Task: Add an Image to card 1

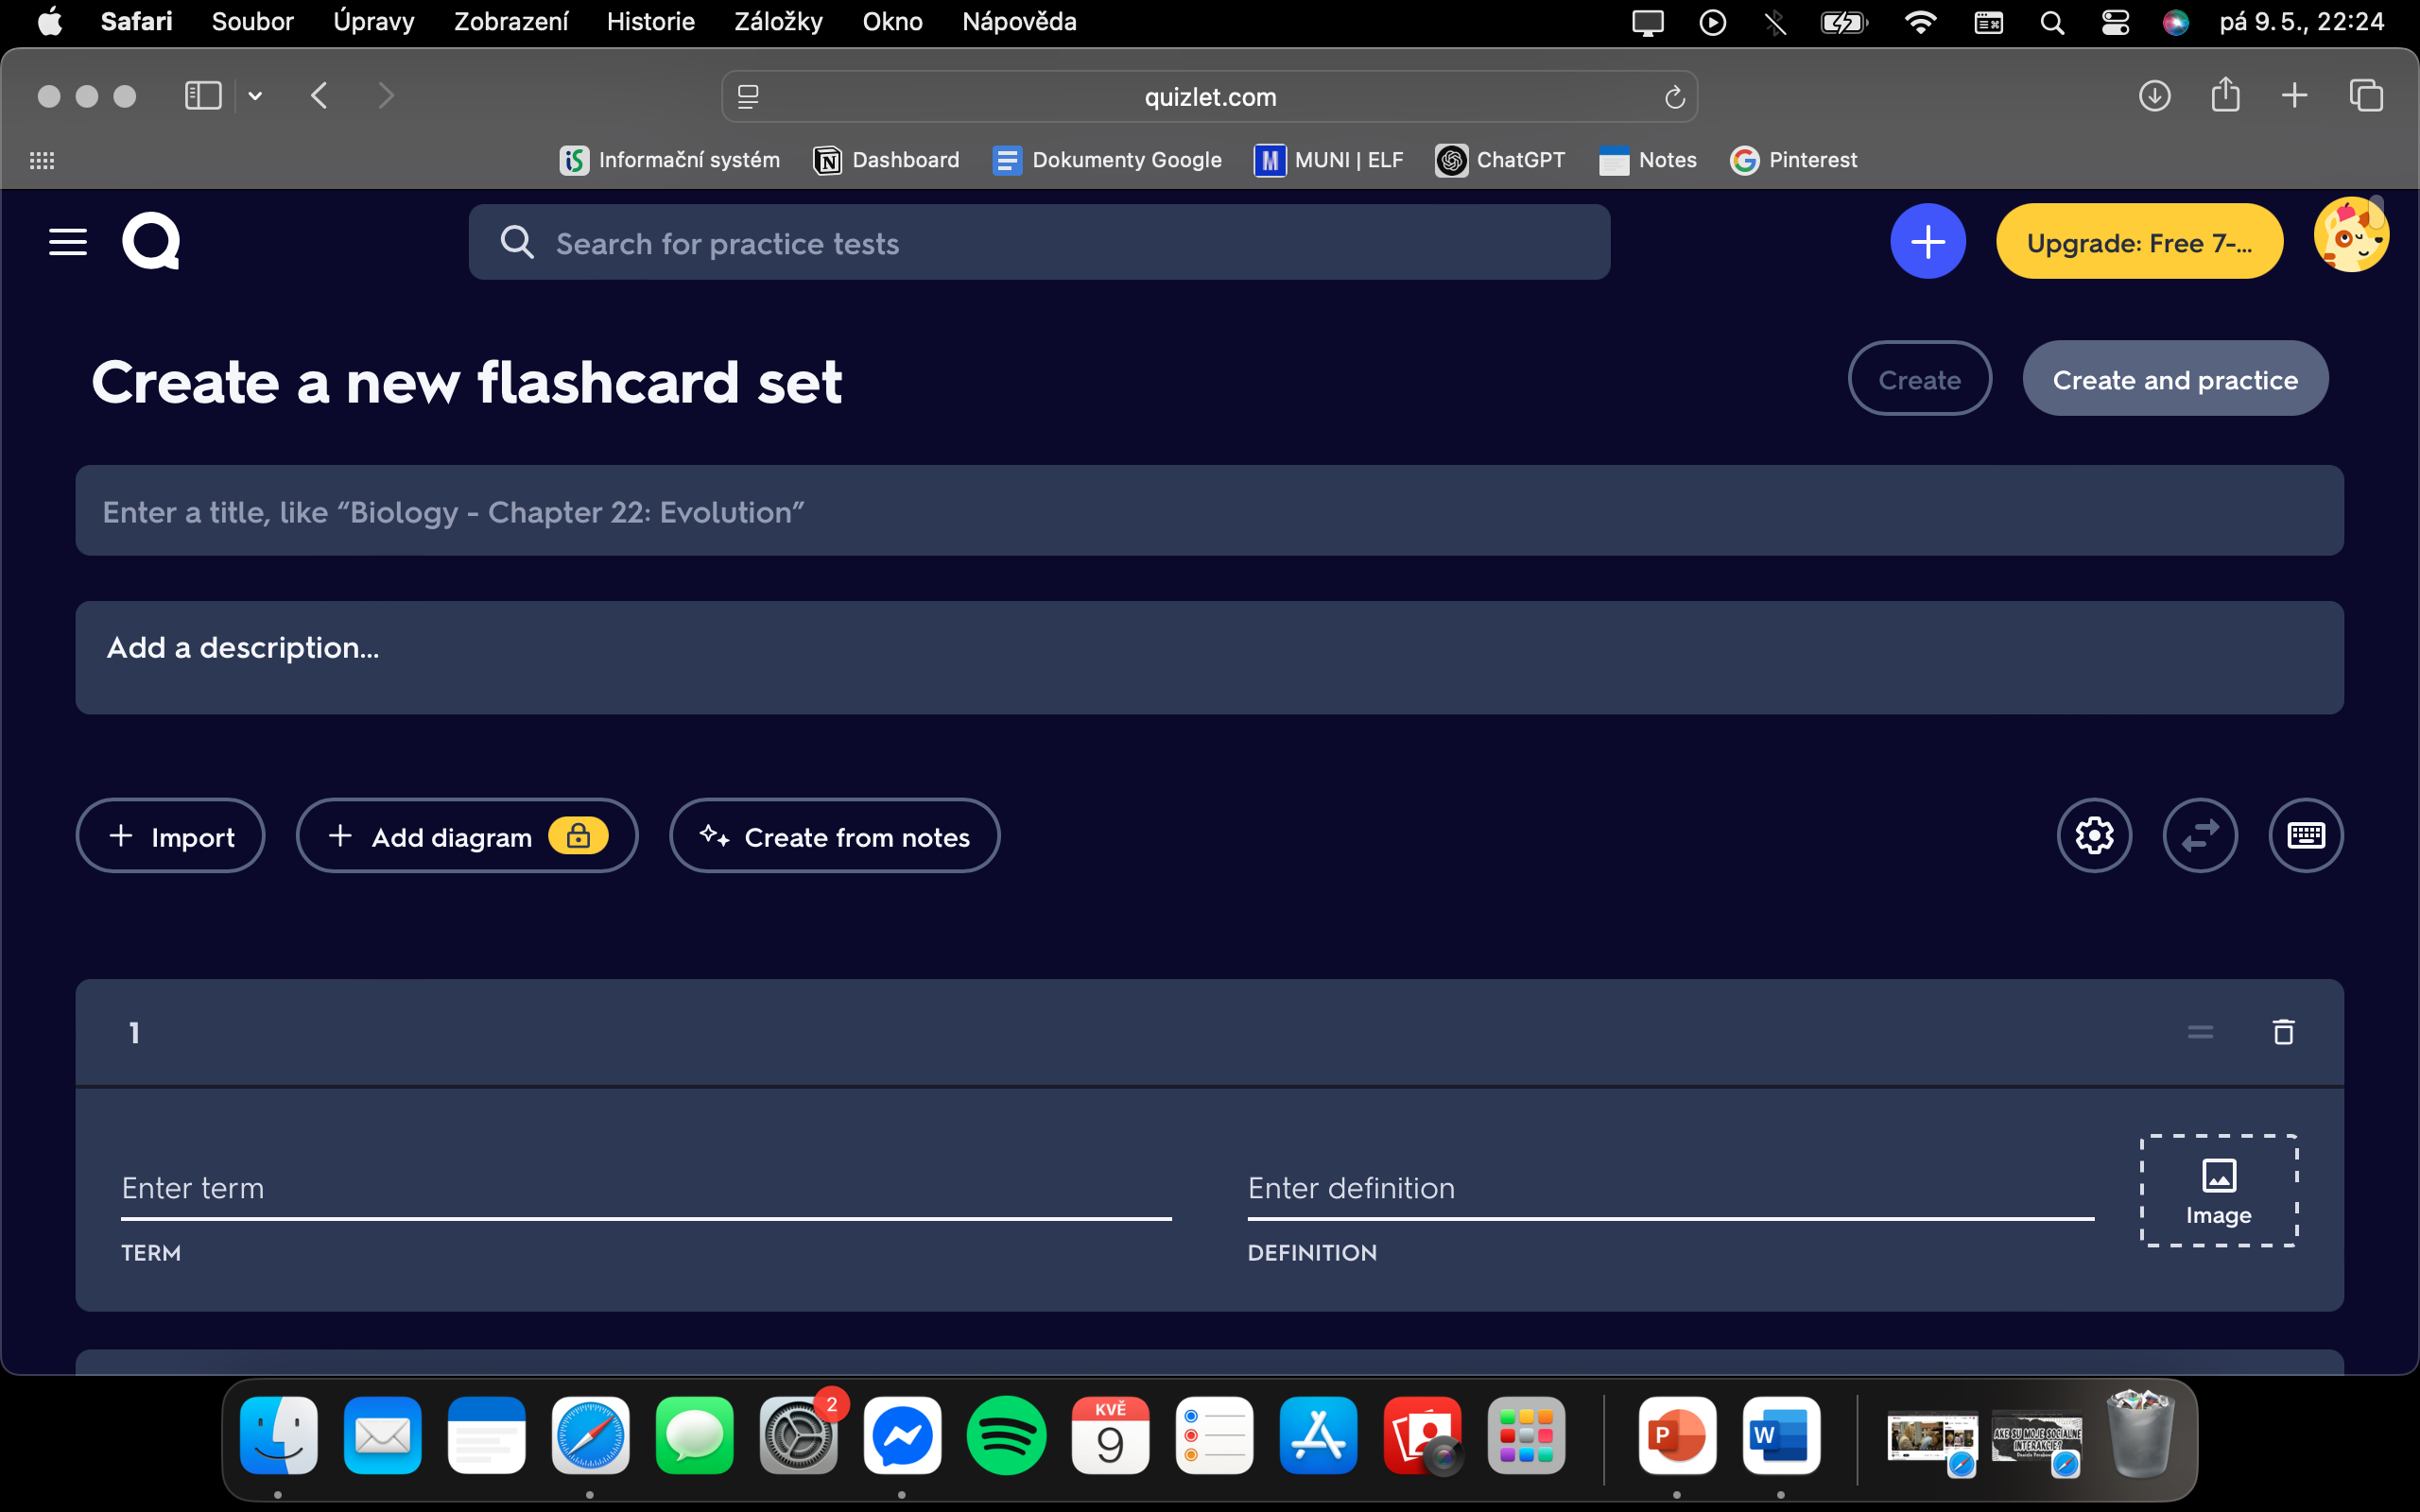Action: point(2218,1190)
